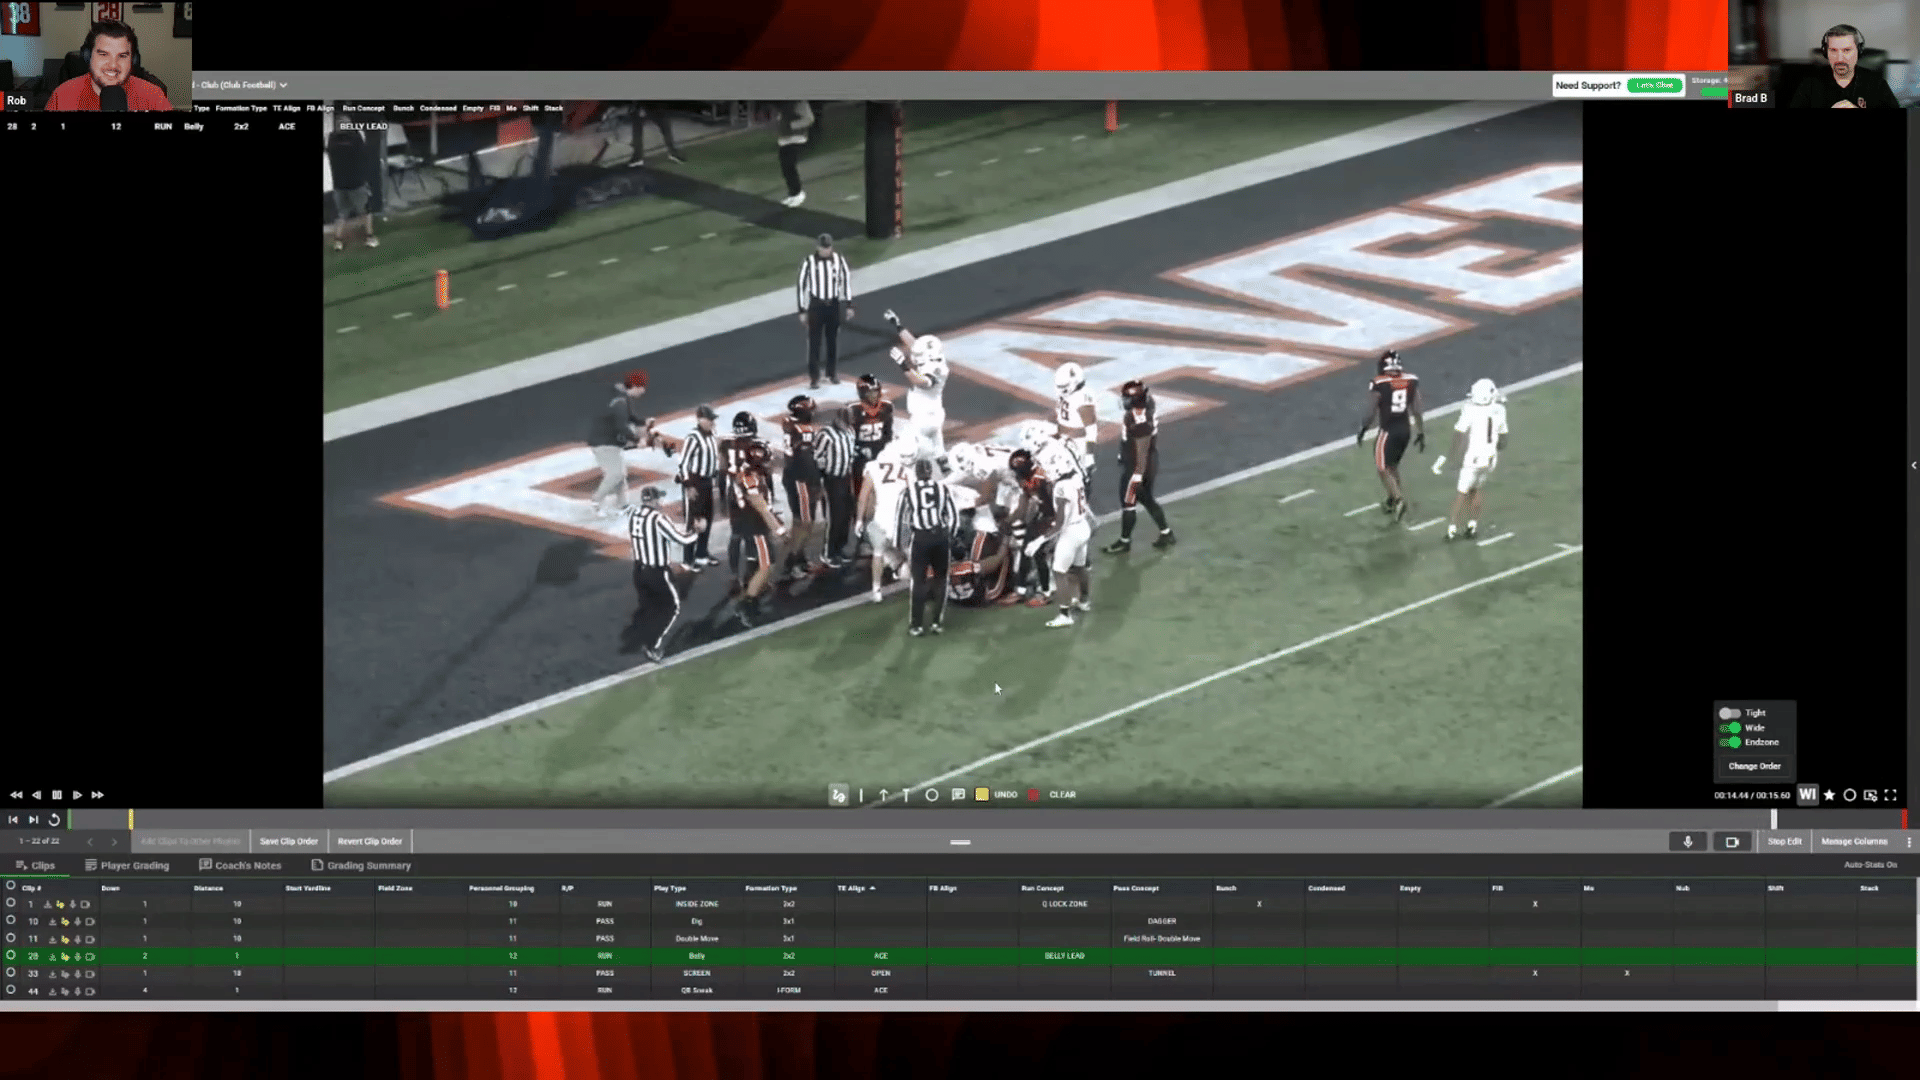Screen dimensions: 1920x1080
Task: Switch to the Player Grading tab
Action: point(127,866)
